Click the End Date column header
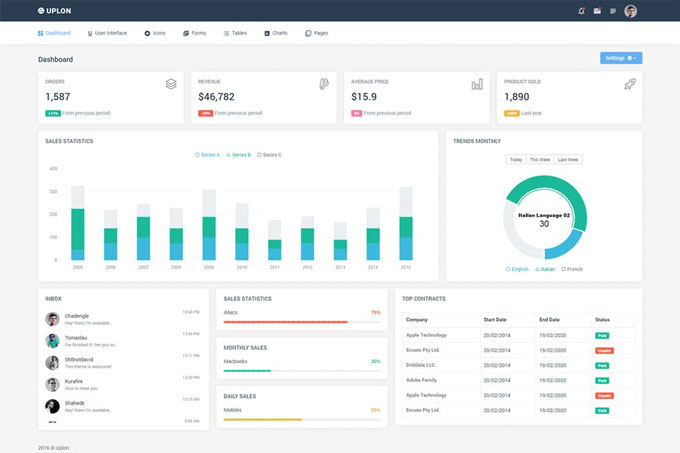680x453 pixels. 549,319
